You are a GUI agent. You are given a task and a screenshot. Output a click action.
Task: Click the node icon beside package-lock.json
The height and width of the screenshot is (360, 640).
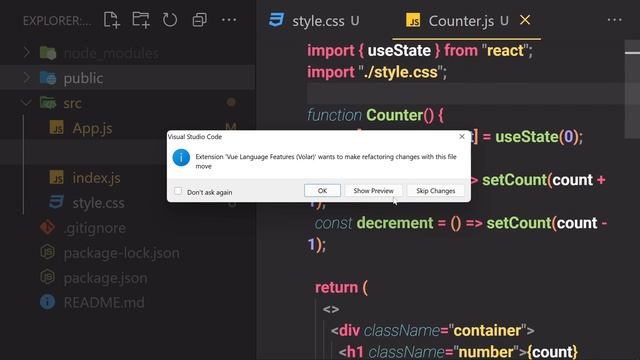point(47,252)
